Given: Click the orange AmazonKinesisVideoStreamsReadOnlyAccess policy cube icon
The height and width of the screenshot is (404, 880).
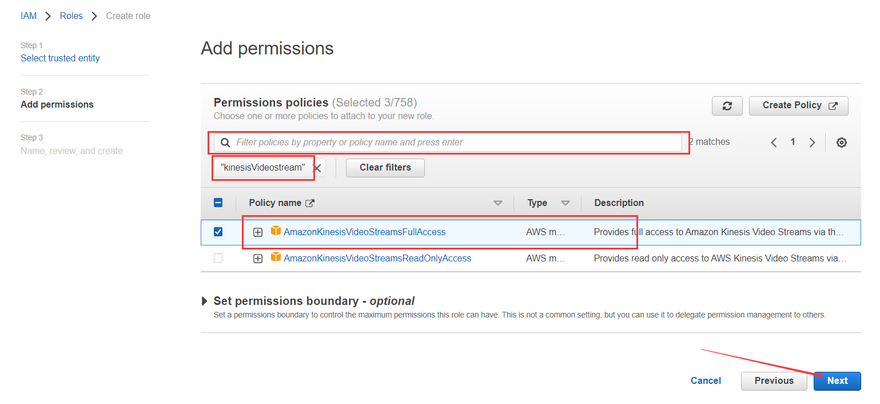Looking at the screenshot, I should pyautogui.click(x=276, y=258).
